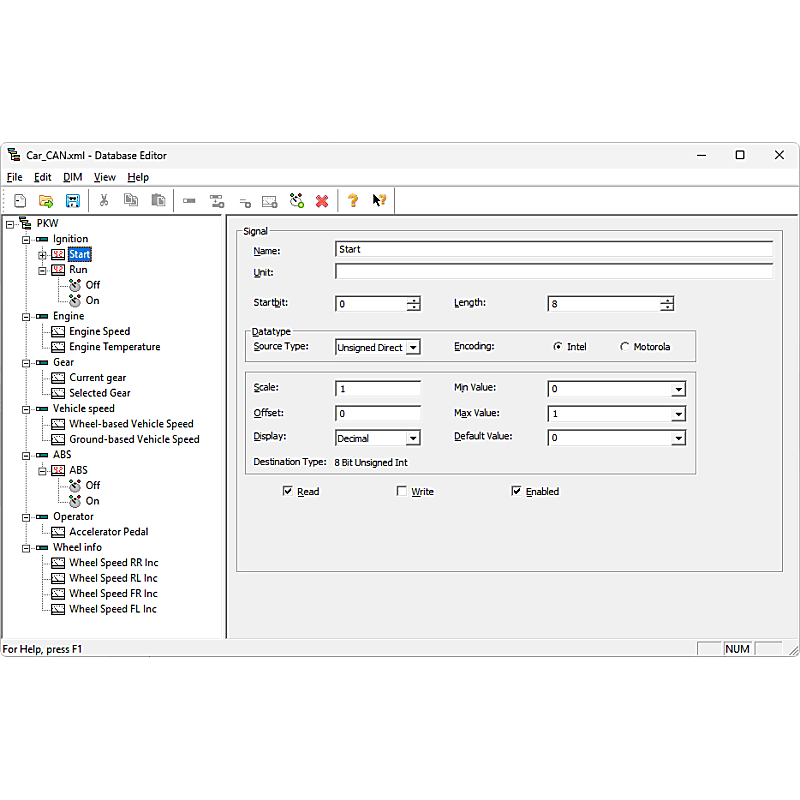The image size is (800, 800).
Task: Delete the selected item with the red X icon
Action: pos(322,200)
